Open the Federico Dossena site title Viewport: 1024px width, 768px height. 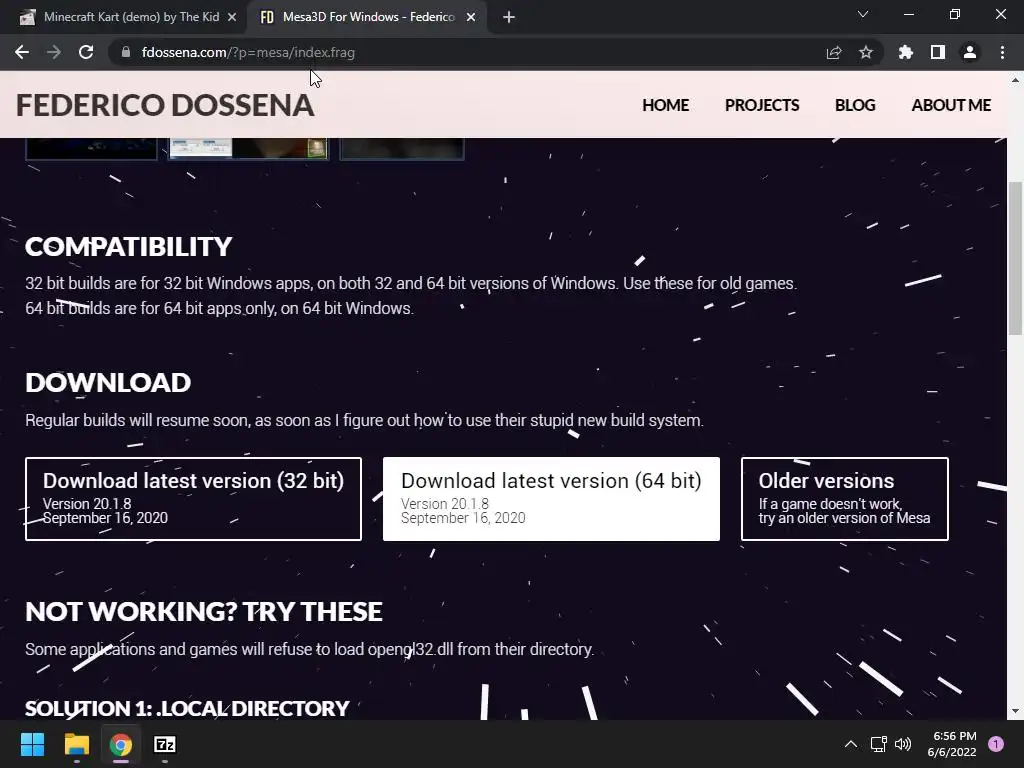click(165, 105)
